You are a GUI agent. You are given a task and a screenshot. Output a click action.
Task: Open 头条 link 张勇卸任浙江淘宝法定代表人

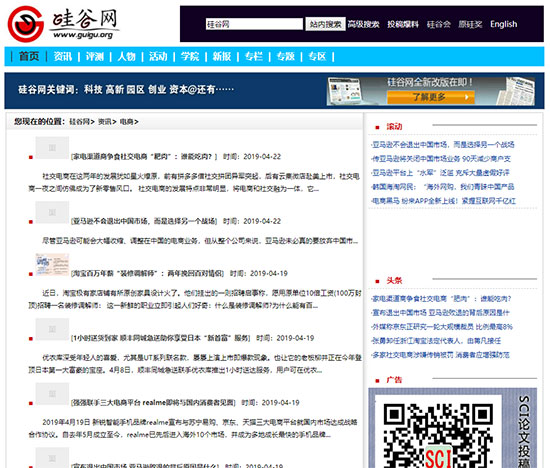(x=436, y=341)
